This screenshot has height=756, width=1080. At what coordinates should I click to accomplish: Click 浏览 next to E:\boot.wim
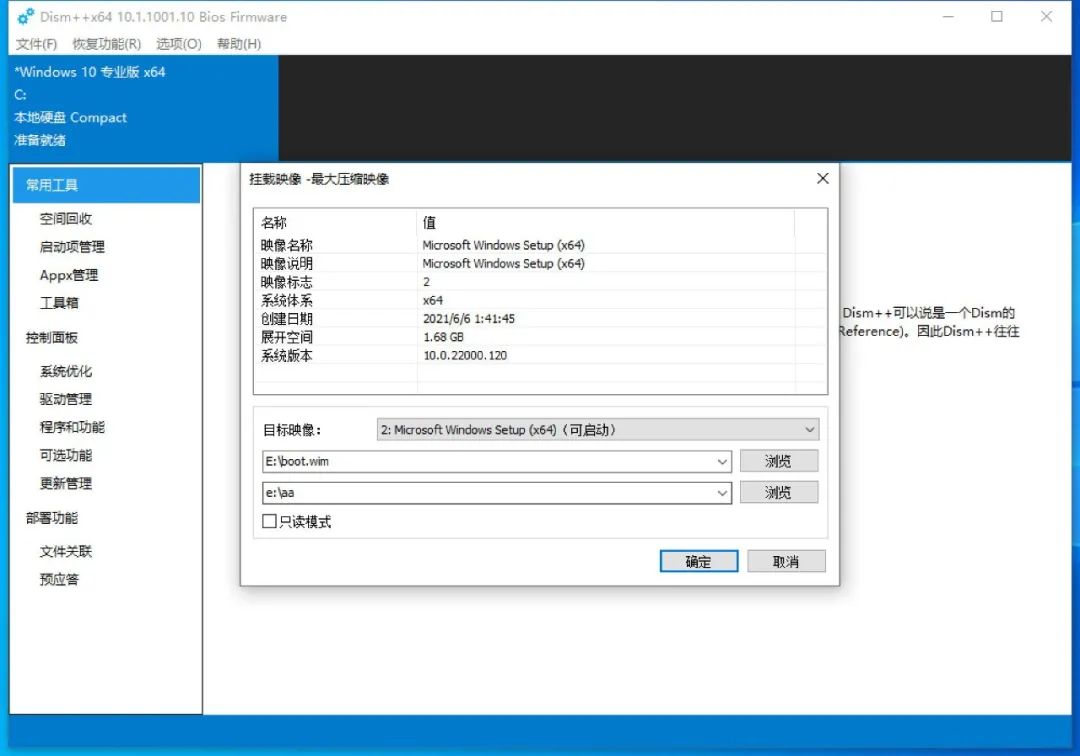click(779, 461)
